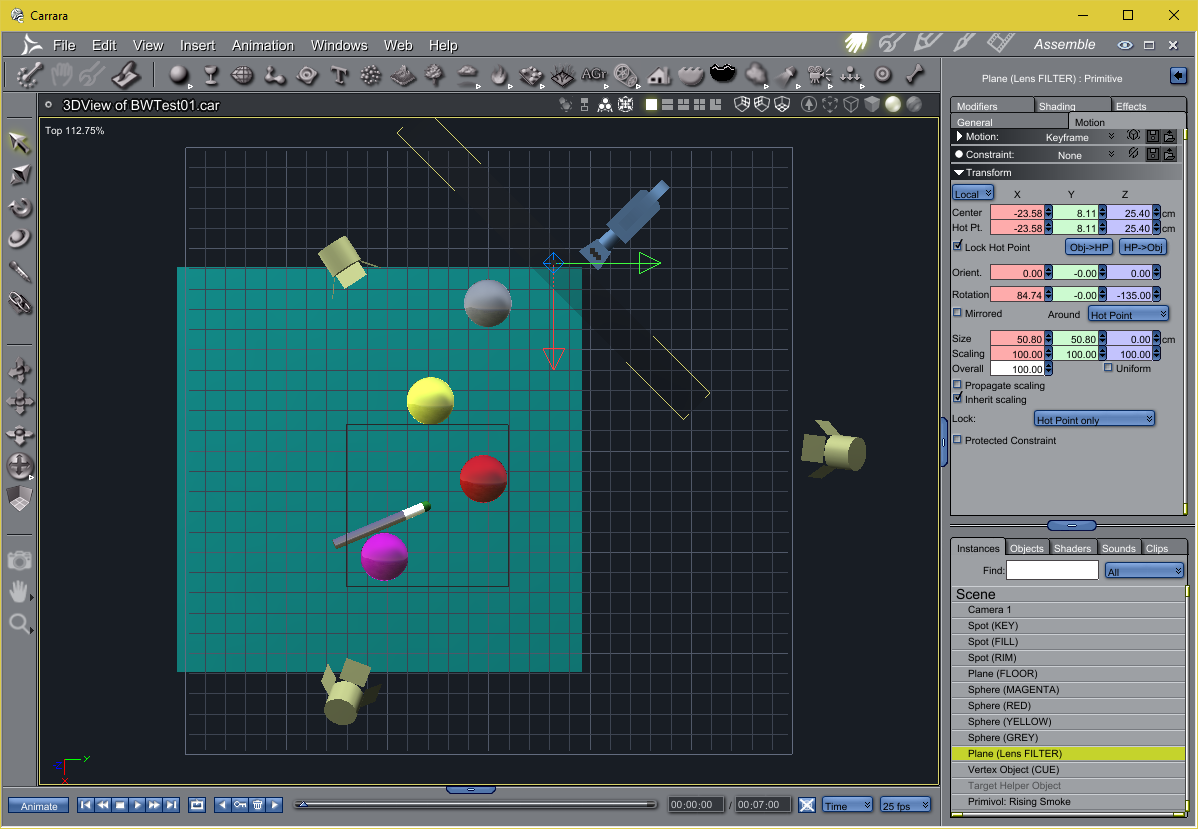Click the Play button in timeline controls
This screenshot has height=829, width=1198.
pyautogui.click(x=137, y=805)
